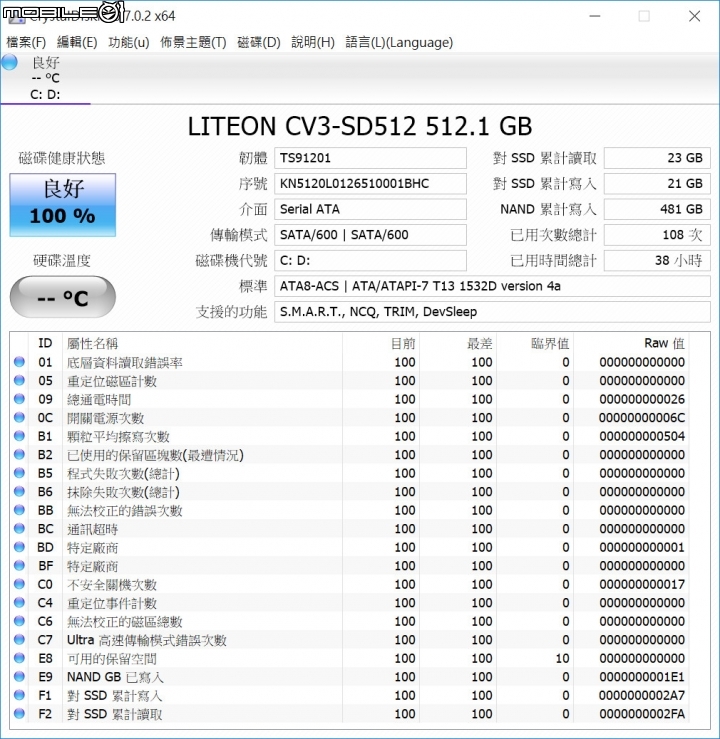
Task: Click the status dot for attribute E9
Action: 19,677
